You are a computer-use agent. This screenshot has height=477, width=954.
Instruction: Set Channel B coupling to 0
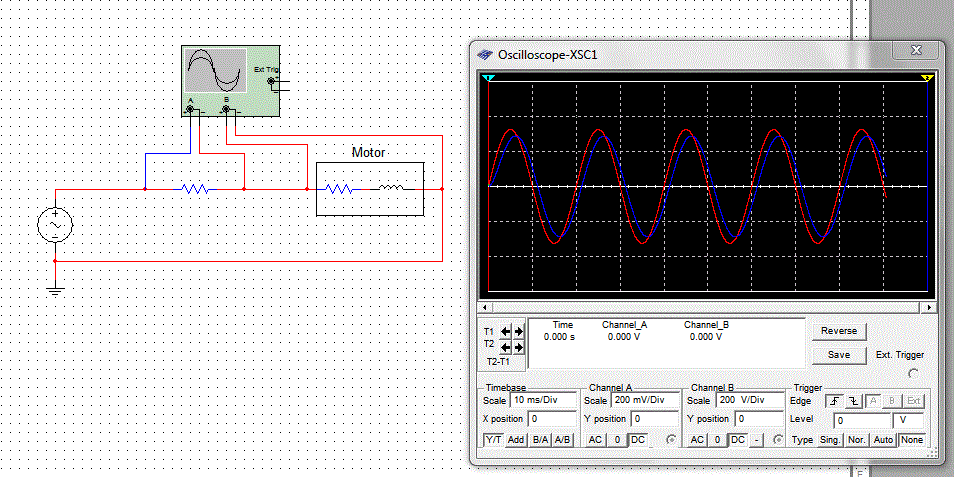pos(718,439)
